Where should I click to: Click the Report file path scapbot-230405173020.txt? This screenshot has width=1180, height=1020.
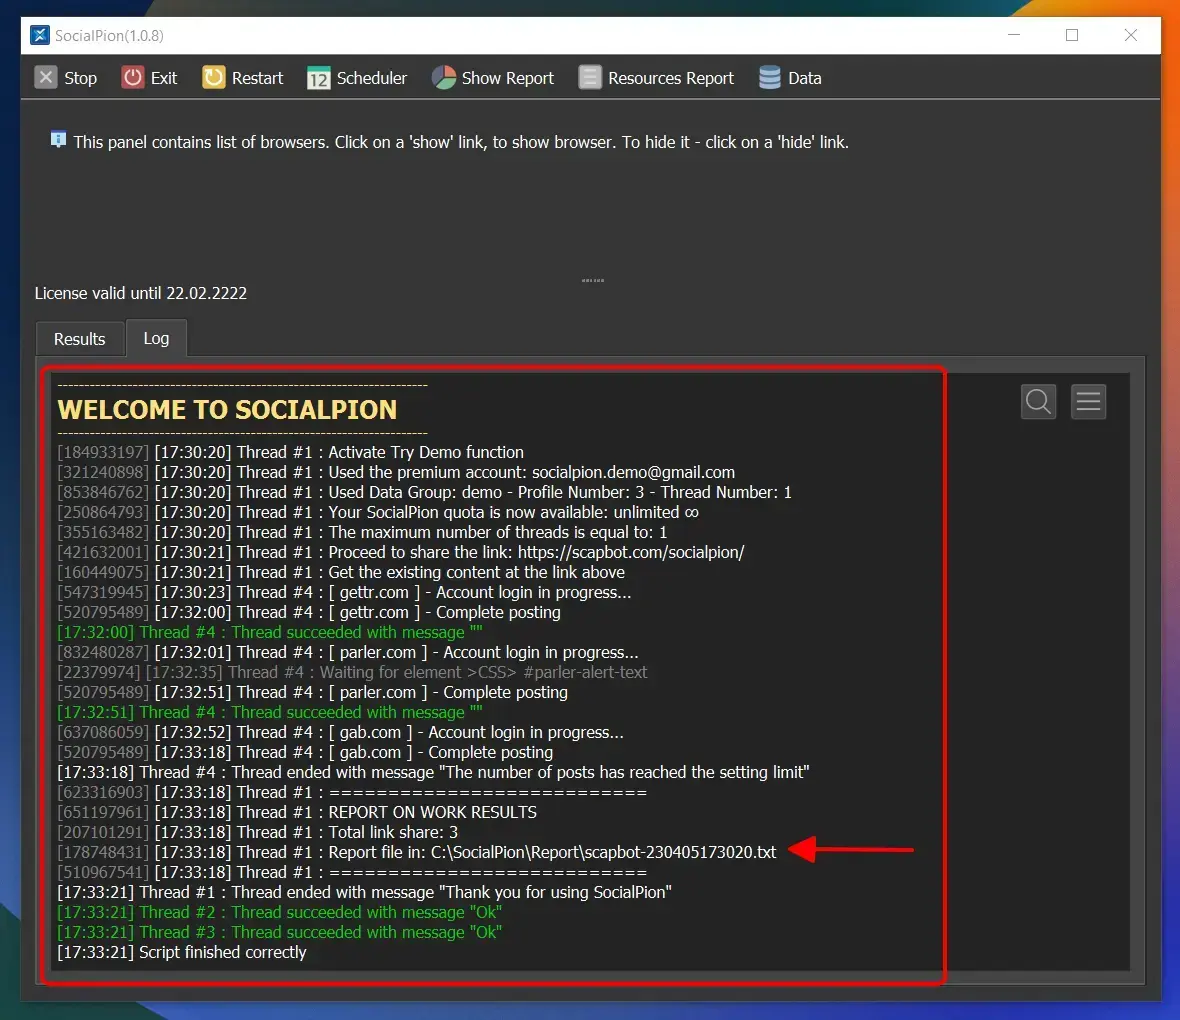tap(603, 852)
